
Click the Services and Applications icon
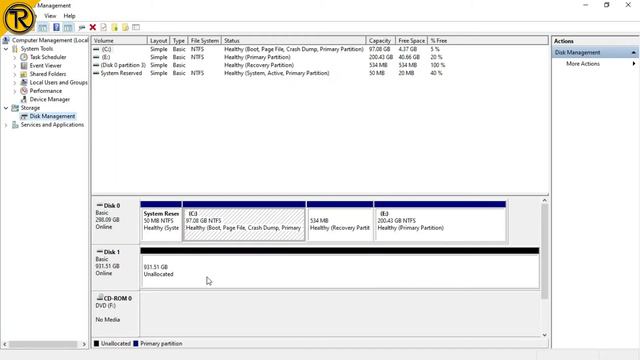point(15,125)
